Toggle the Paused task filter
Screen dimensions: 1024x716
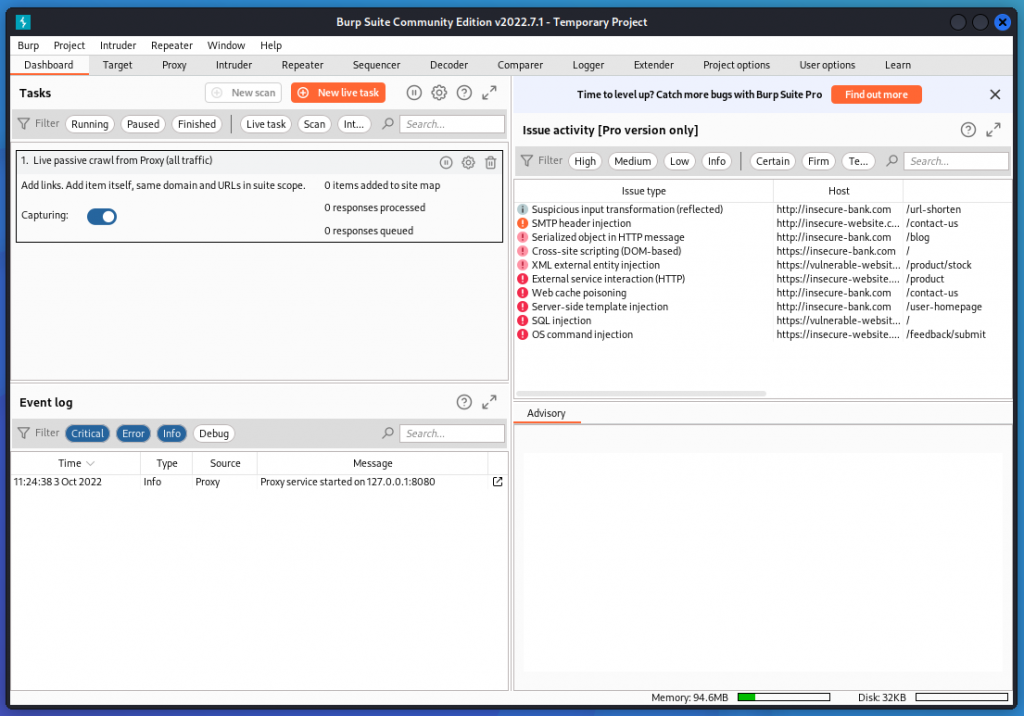click(x=143, y=124)
